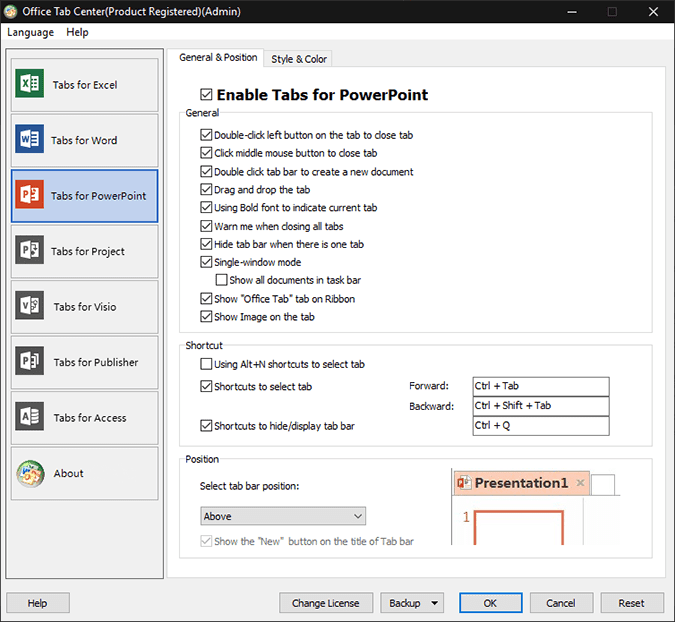Toggle Shortcuts to select tab checkbox

pos(206,387)
